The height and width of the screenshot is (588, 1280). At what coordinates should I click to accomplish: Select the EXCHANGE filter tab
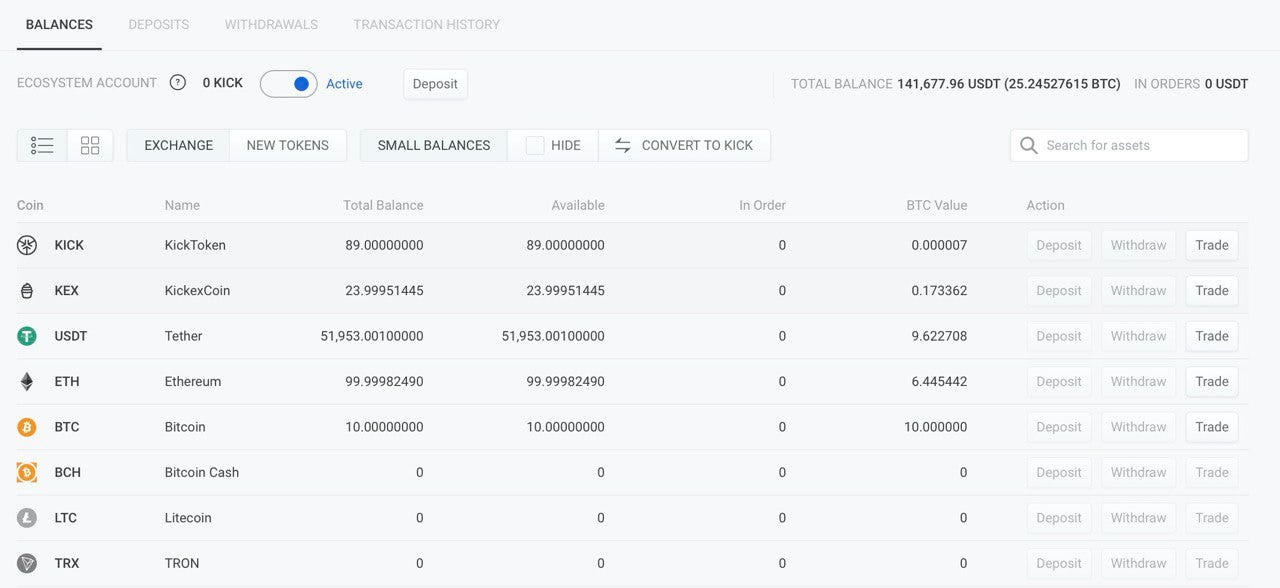(x=178, y=145)
